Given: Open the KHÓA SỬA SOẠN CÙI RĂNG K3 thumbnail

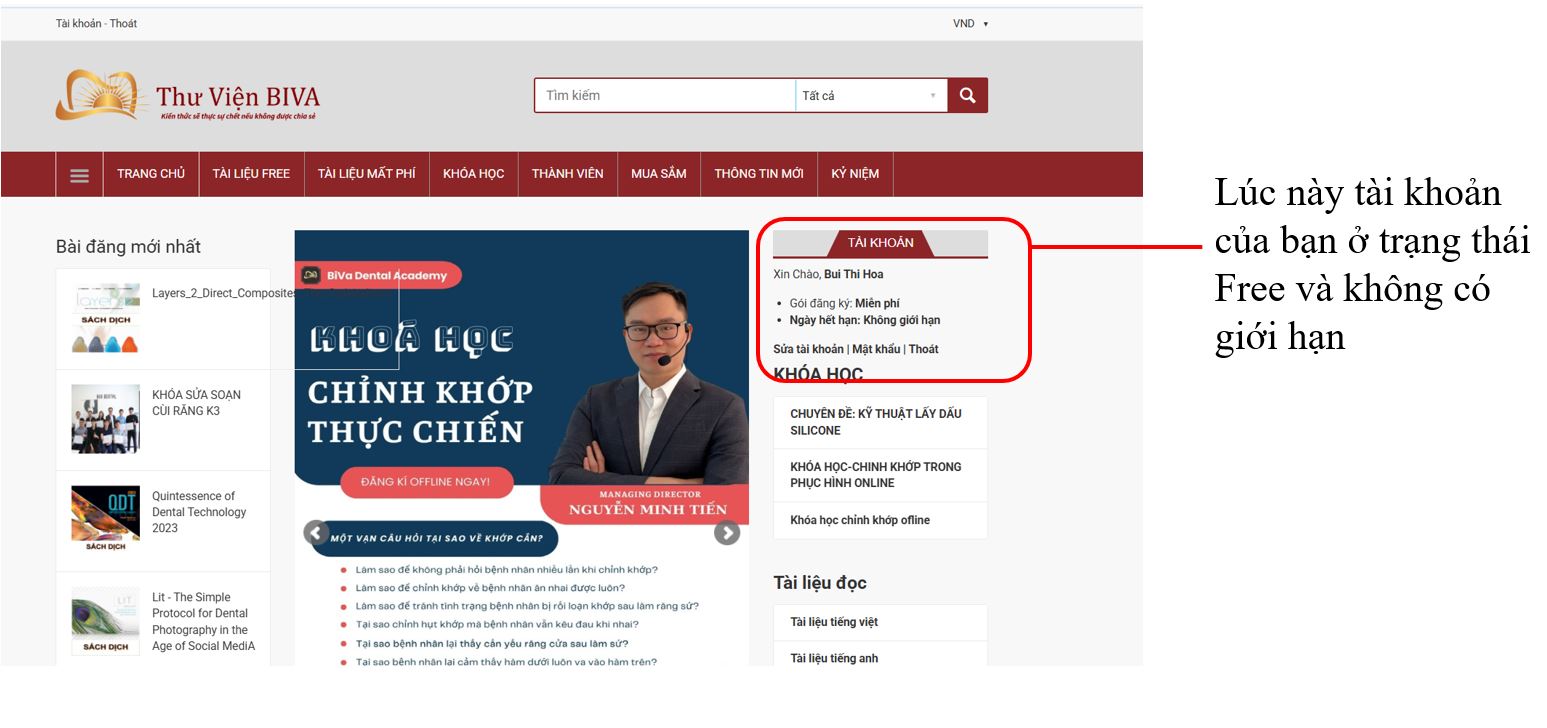Looking at the screenshot, I should (106, 419).
